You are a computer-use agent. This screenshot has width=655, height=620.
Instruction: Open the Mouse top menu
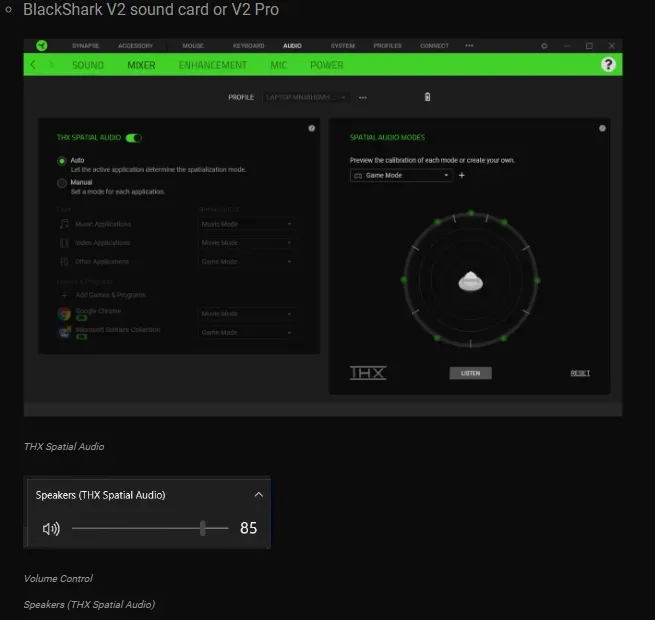(193, 46)
